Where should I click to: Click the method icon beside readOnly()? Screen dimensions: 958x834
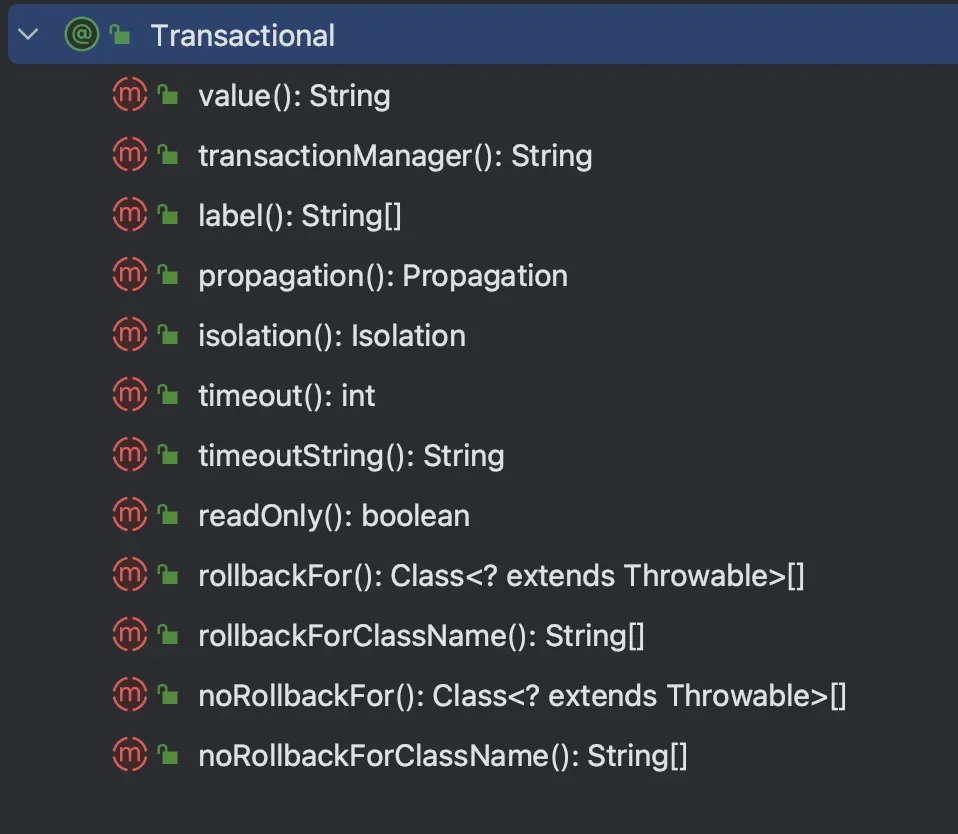tap(130, 514)
